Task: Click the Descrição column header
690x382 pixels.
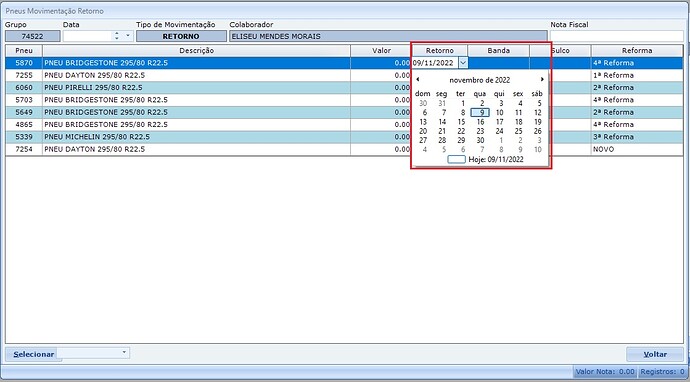Action: coord(197,51)
